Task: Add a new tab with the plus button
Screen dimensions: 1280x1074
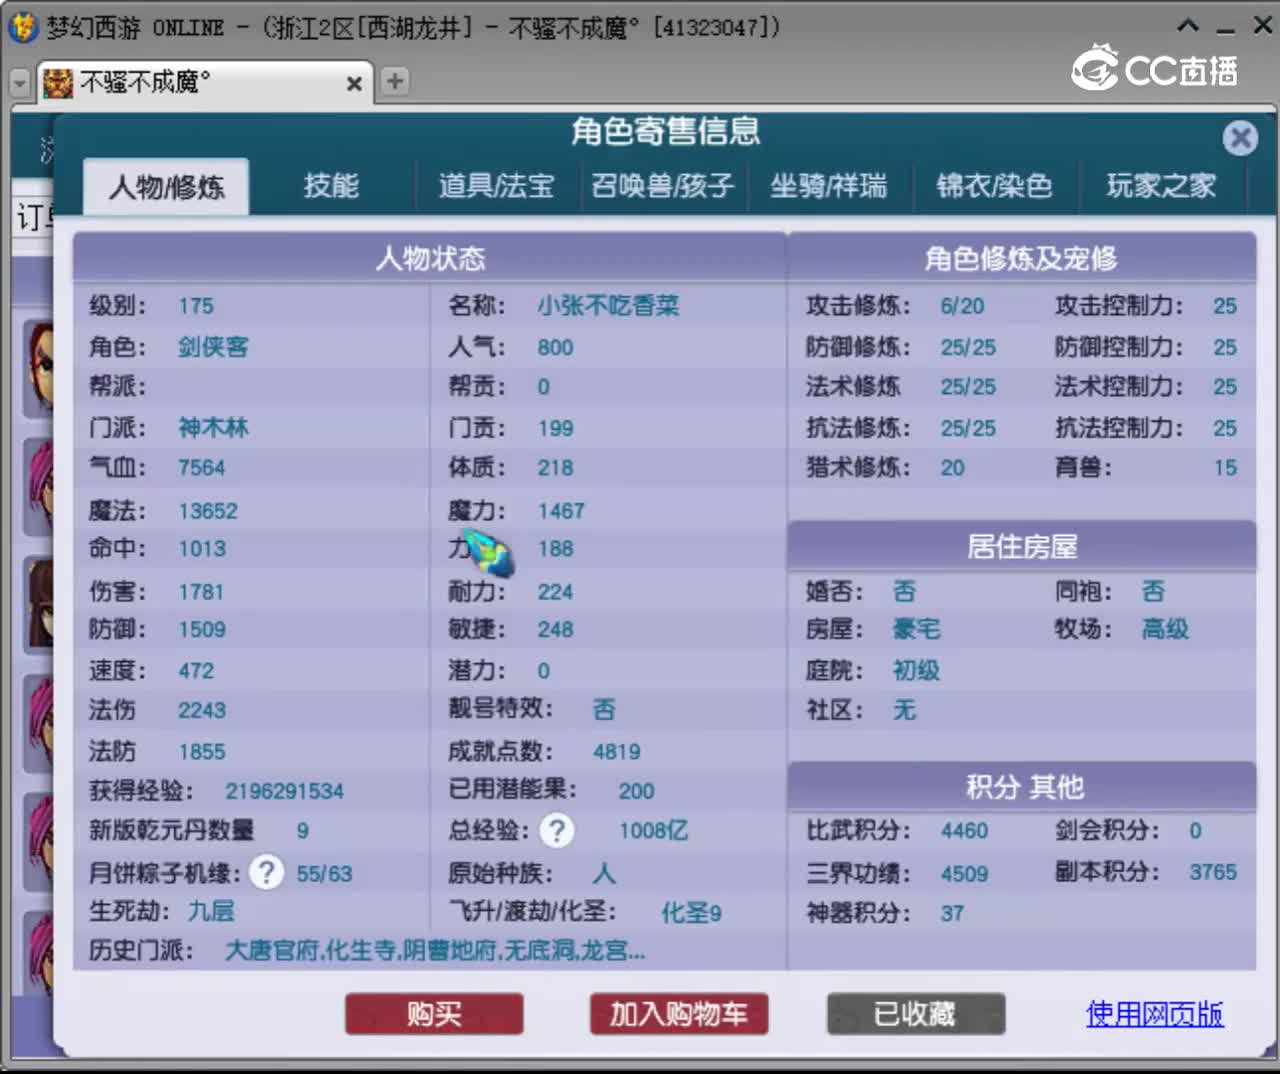Action: click(x=395, y=81)
